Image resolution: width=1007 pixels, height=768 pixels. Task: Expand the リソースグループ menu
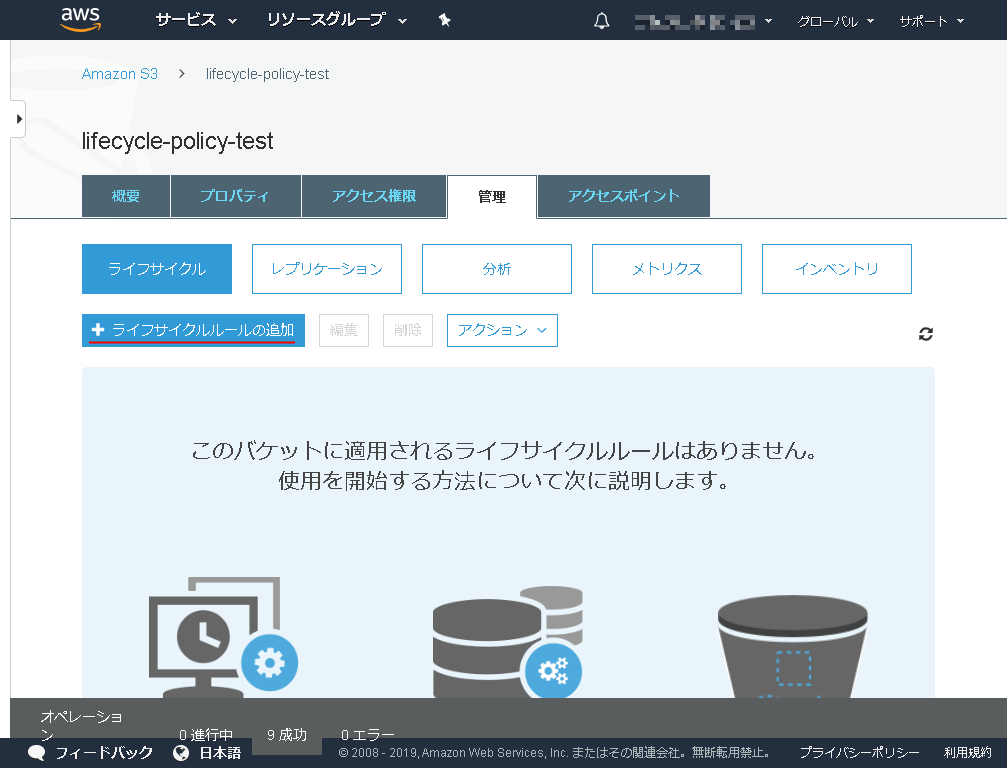337,21
